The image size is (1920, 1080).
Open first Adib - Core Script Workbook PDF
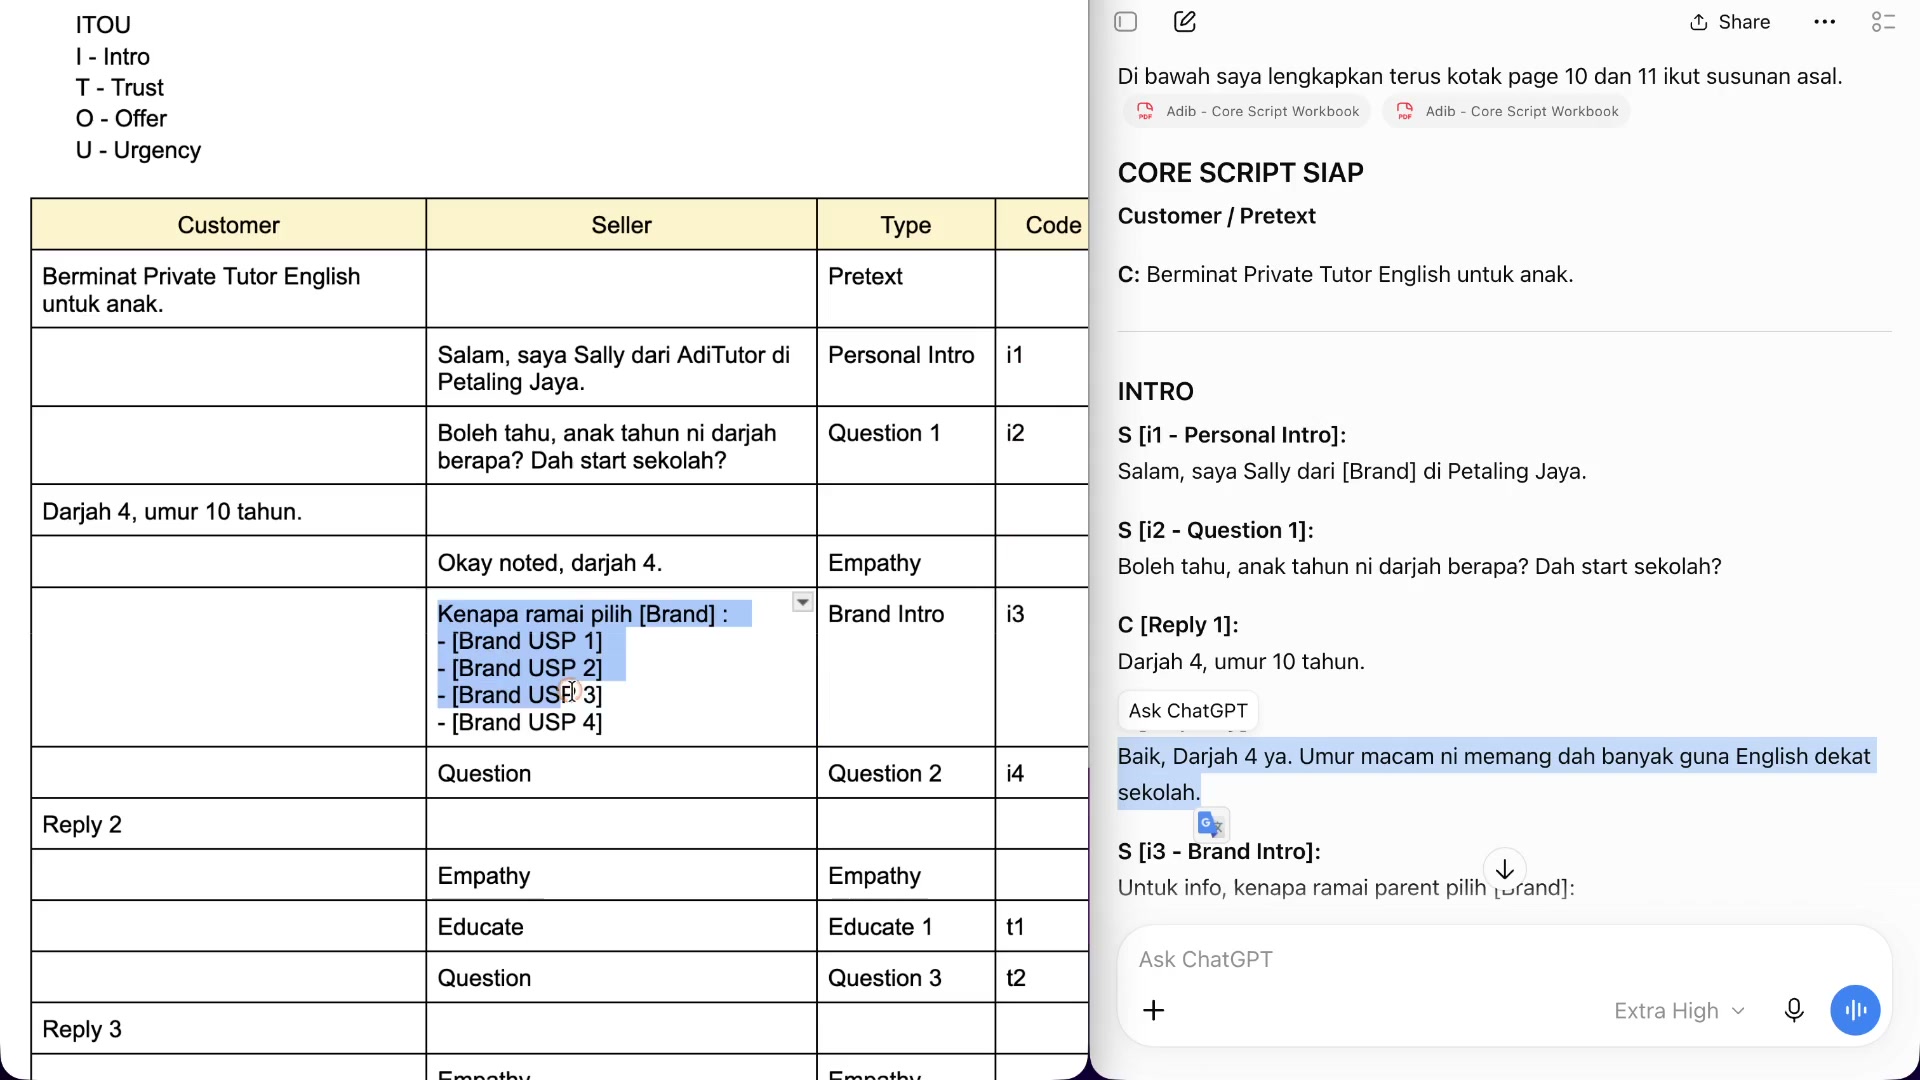[1248, 111]
